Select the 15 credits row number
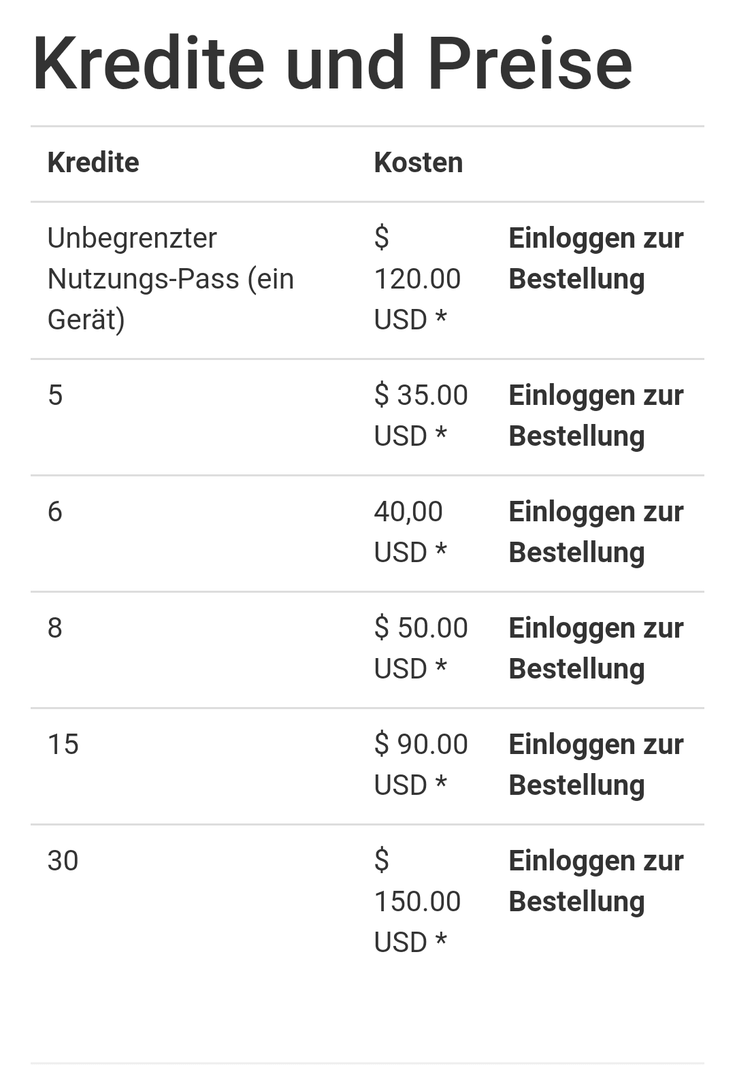The height and width of the screenshot is (1080, 735). (x=63, y=745)
